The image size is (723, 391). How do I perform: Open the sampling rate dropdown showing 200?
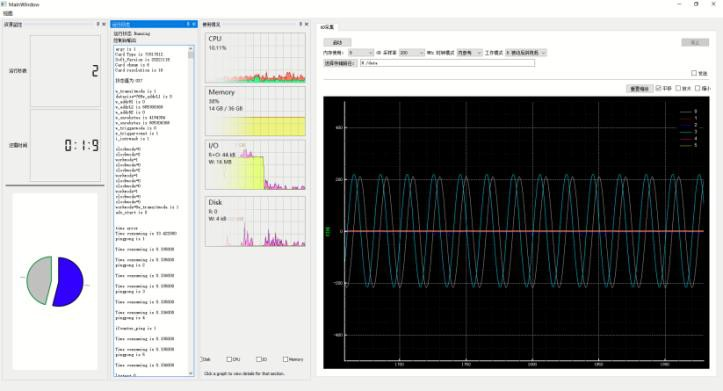pyautogui.click(x=411, y=53)
